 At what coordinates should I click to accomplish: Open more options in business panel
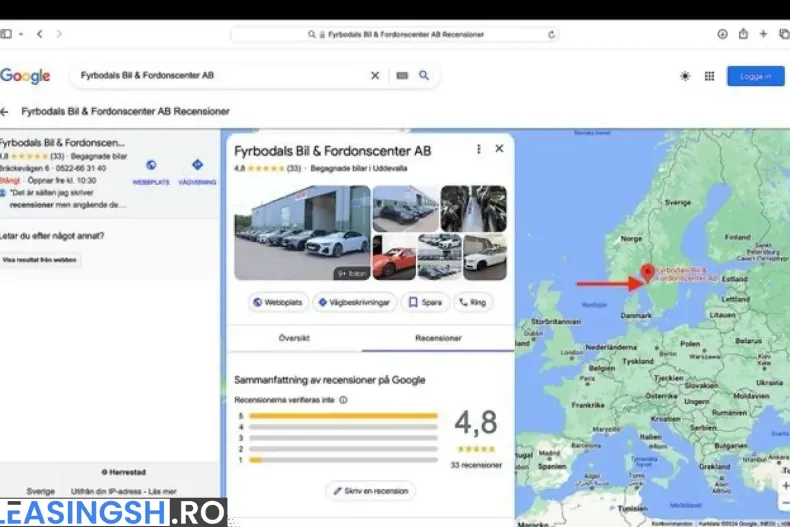click(x=478, y=149)
